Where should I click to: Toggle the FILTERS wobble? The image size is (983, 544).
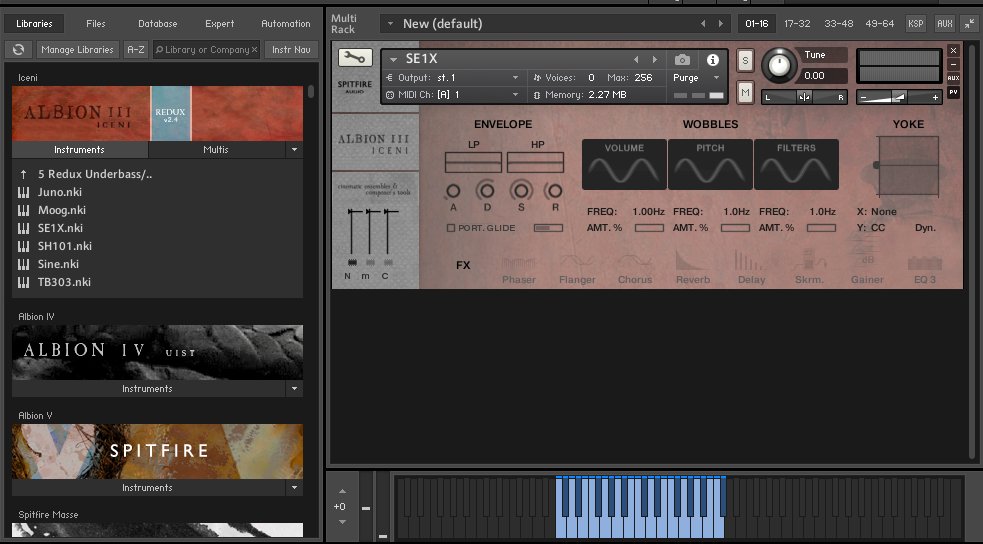click(796, 164)
